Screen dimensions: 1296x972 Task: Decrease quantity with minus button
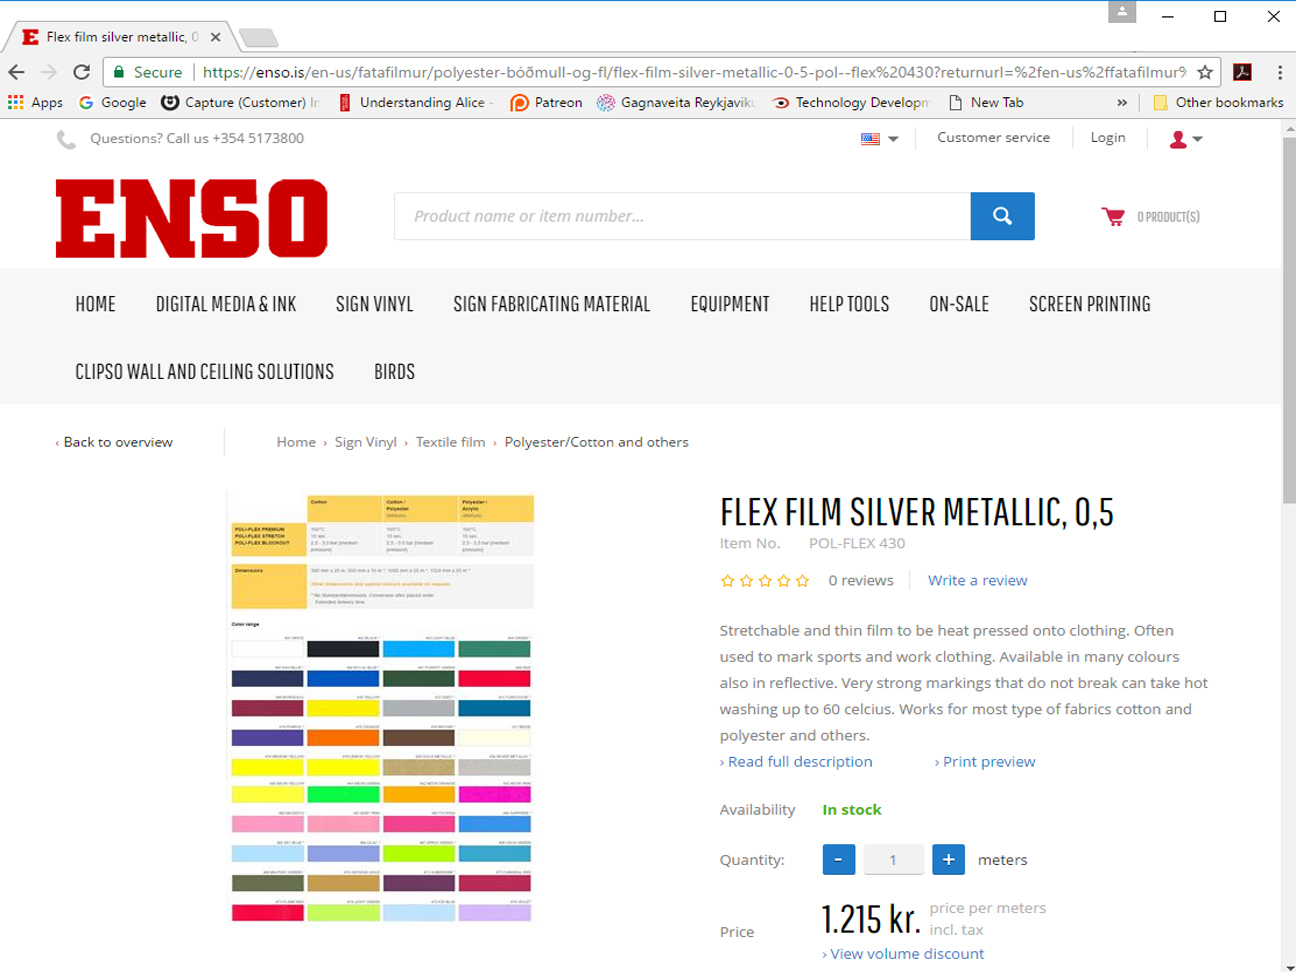point(839,859)
